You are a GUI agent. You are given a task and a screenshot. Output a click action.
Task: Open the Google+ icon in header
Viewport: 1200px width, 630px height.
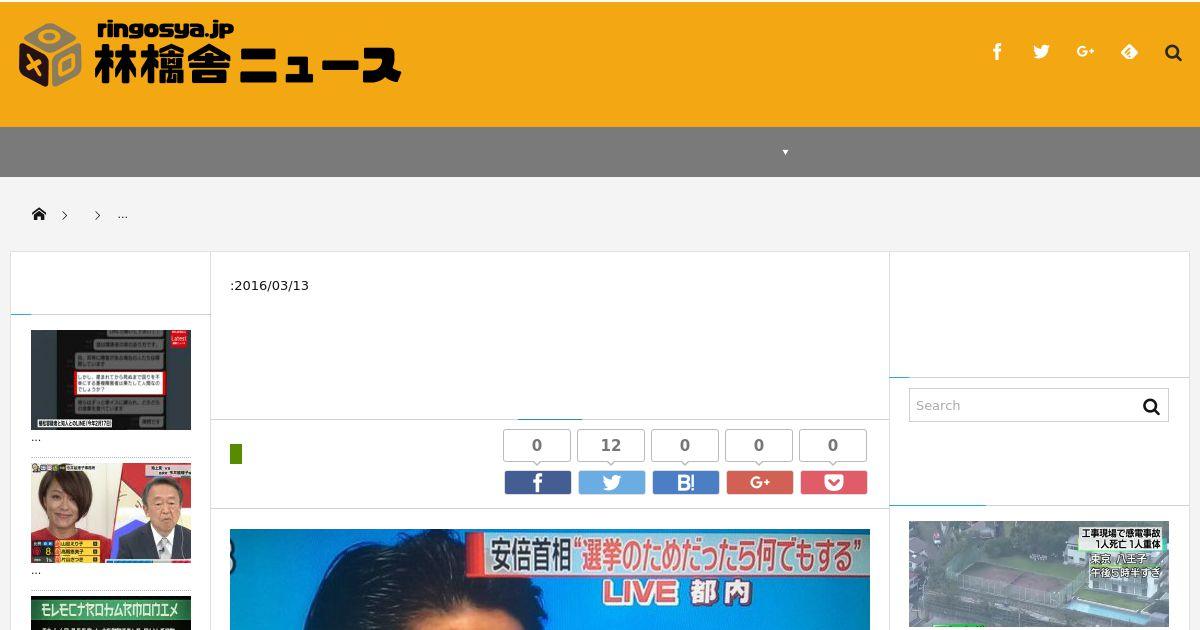click(x=1085, y=52)
